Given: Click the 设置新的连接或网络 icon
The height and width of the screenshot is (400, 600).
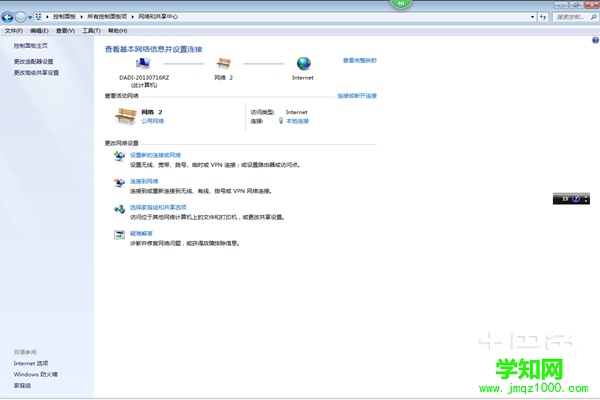Looking at the screenshot, I should tap(119, 156).
